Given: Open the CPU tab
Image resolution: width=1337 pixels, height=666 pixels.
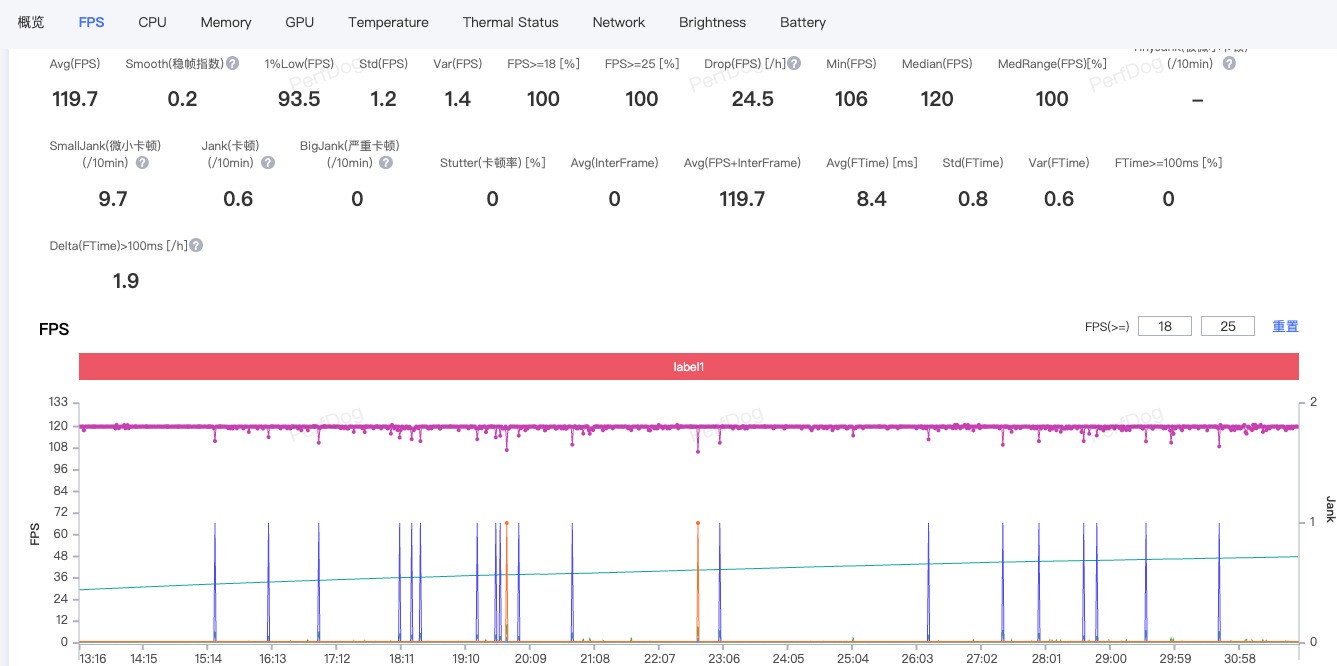Looking at the screenshot, I should tap(152, 22).
